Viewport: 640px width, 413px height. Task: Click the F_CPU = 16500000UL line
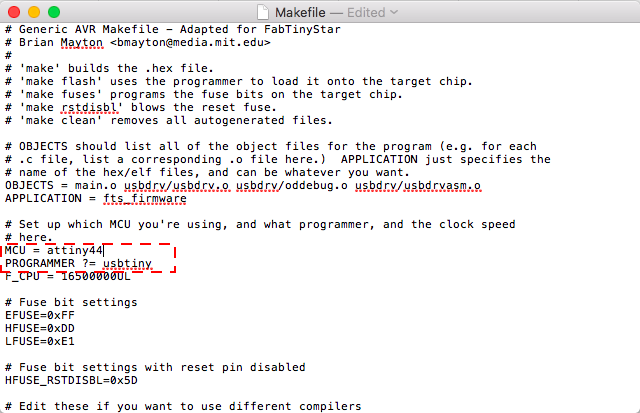[68, 276]
